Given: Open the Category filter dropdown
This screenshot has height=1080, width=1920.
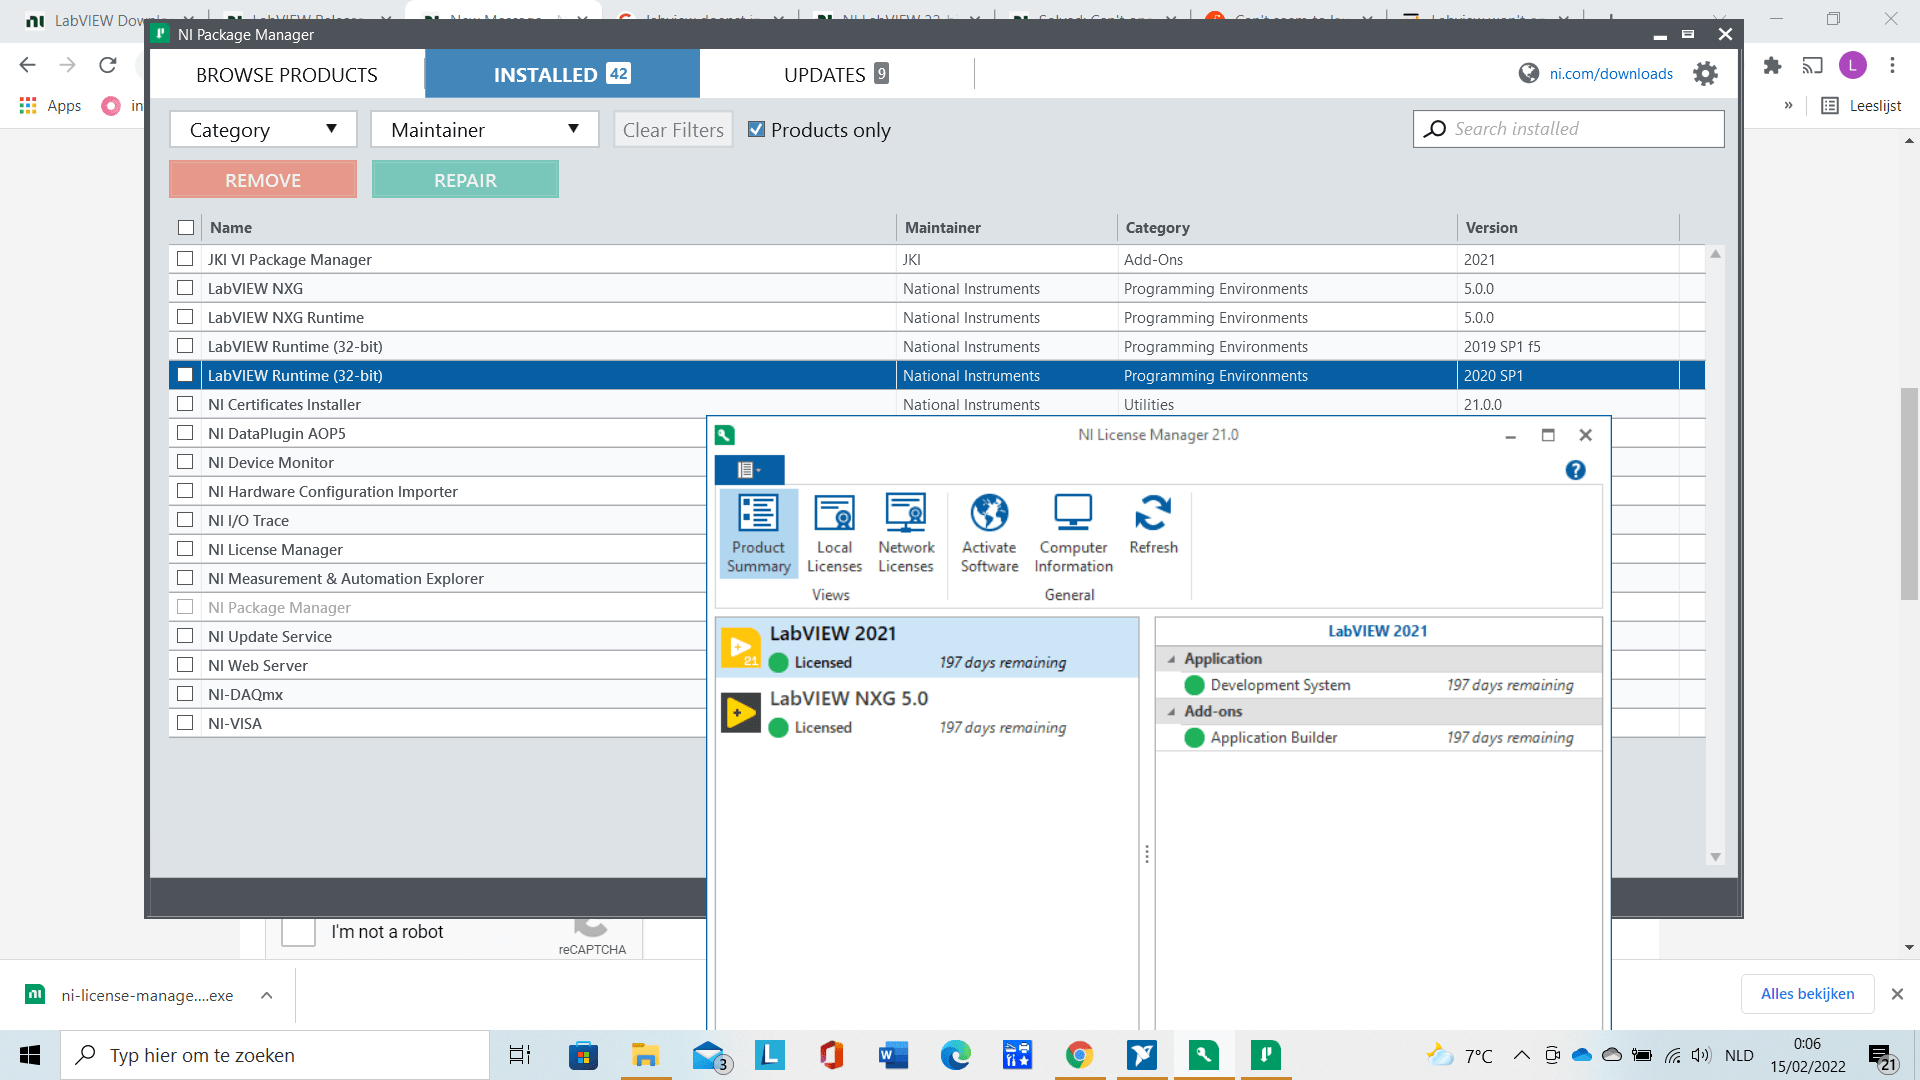Looking at the screenshot, I should tap(262, 129).
